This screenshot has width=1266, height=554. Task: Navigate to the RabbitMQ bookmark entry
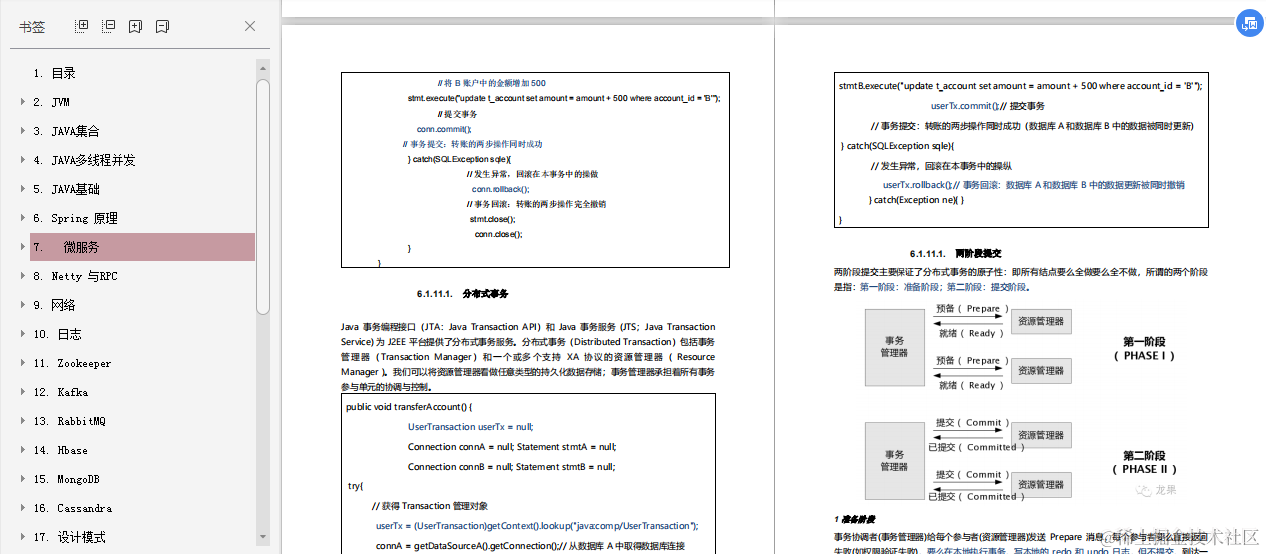[69, 421]
